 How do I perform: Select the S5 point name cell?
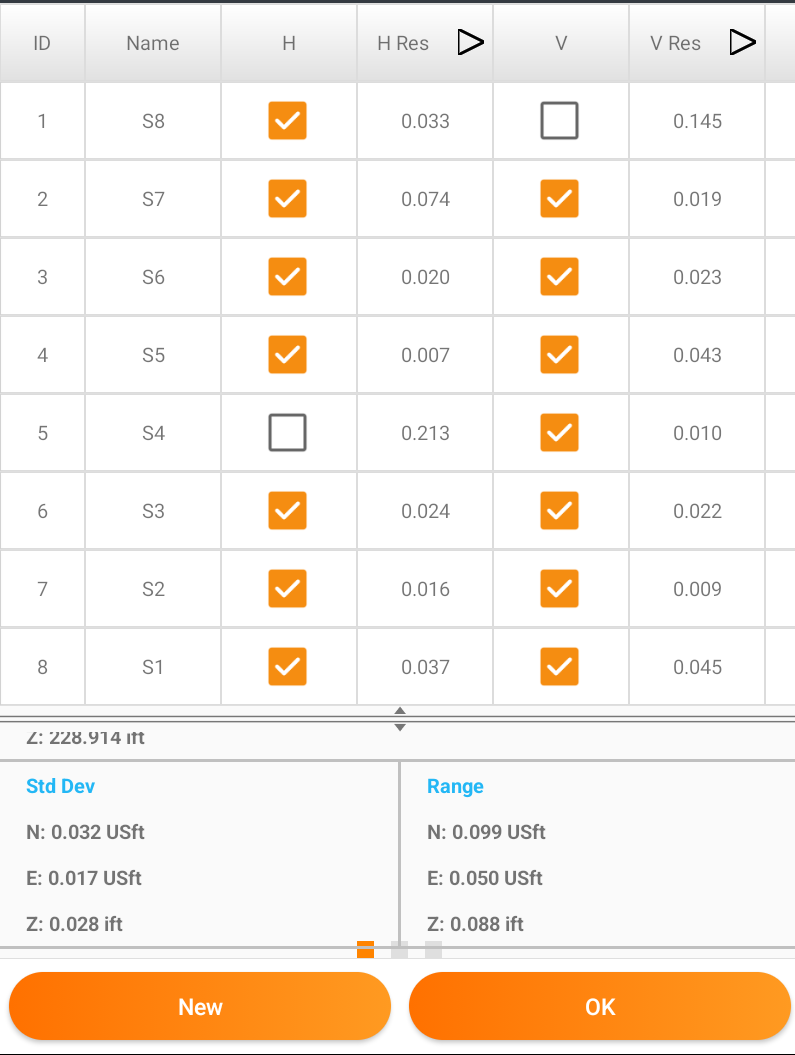(153, 355)
